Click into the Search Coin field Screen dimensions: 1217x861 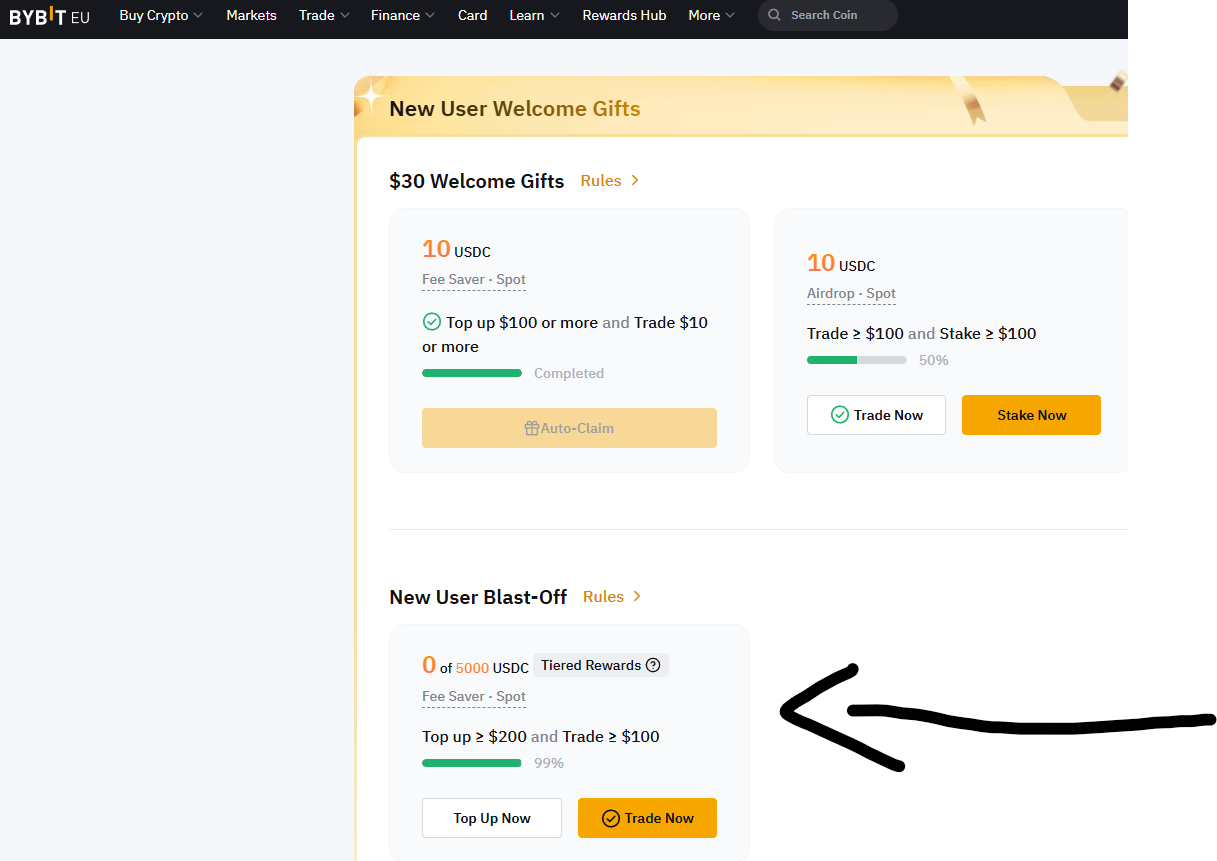tap(828, 15)
